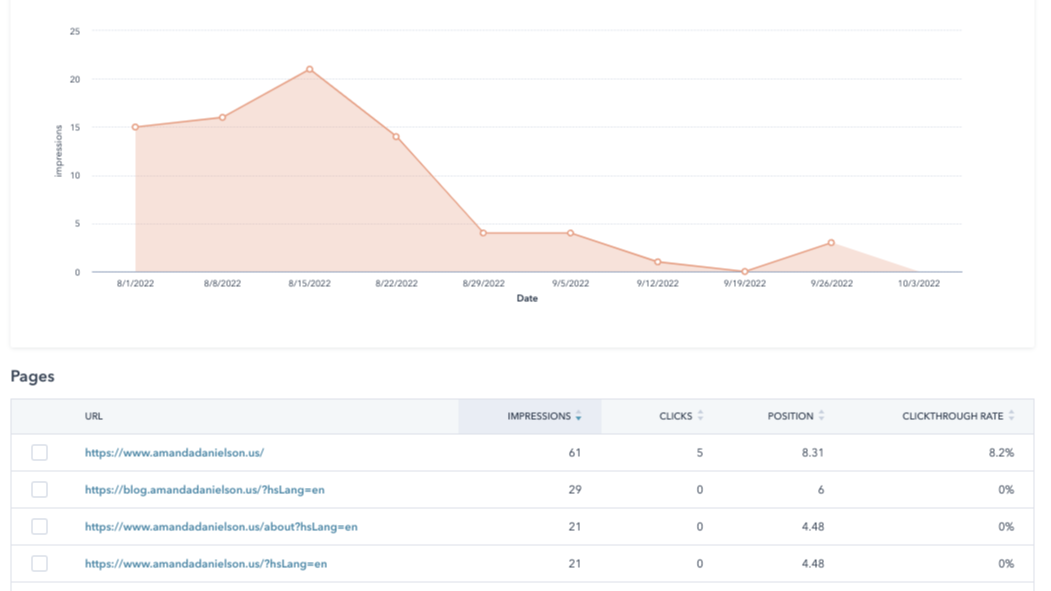Image resolution: width=1051 pixels, height=591 pixels.
Task: Select the checkbox for www.amandadanielson.us/ homepage row
Action: [39, 453]
